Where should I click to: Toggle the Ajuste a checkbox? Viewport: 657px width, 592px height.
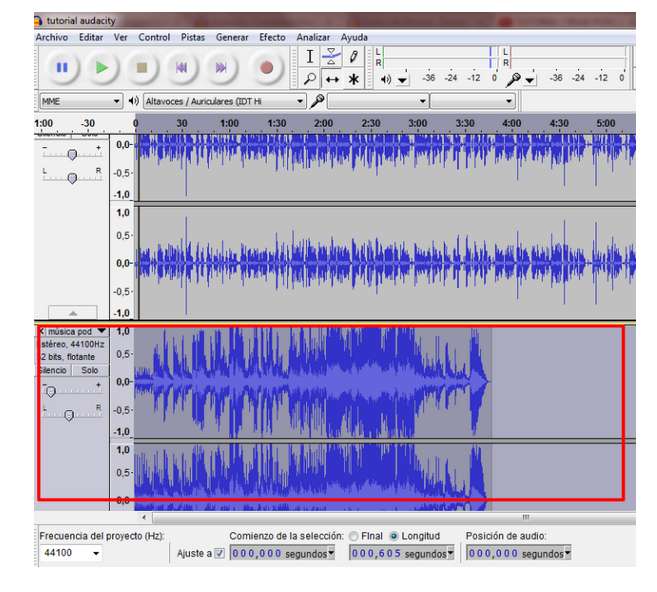pos(219,553)
